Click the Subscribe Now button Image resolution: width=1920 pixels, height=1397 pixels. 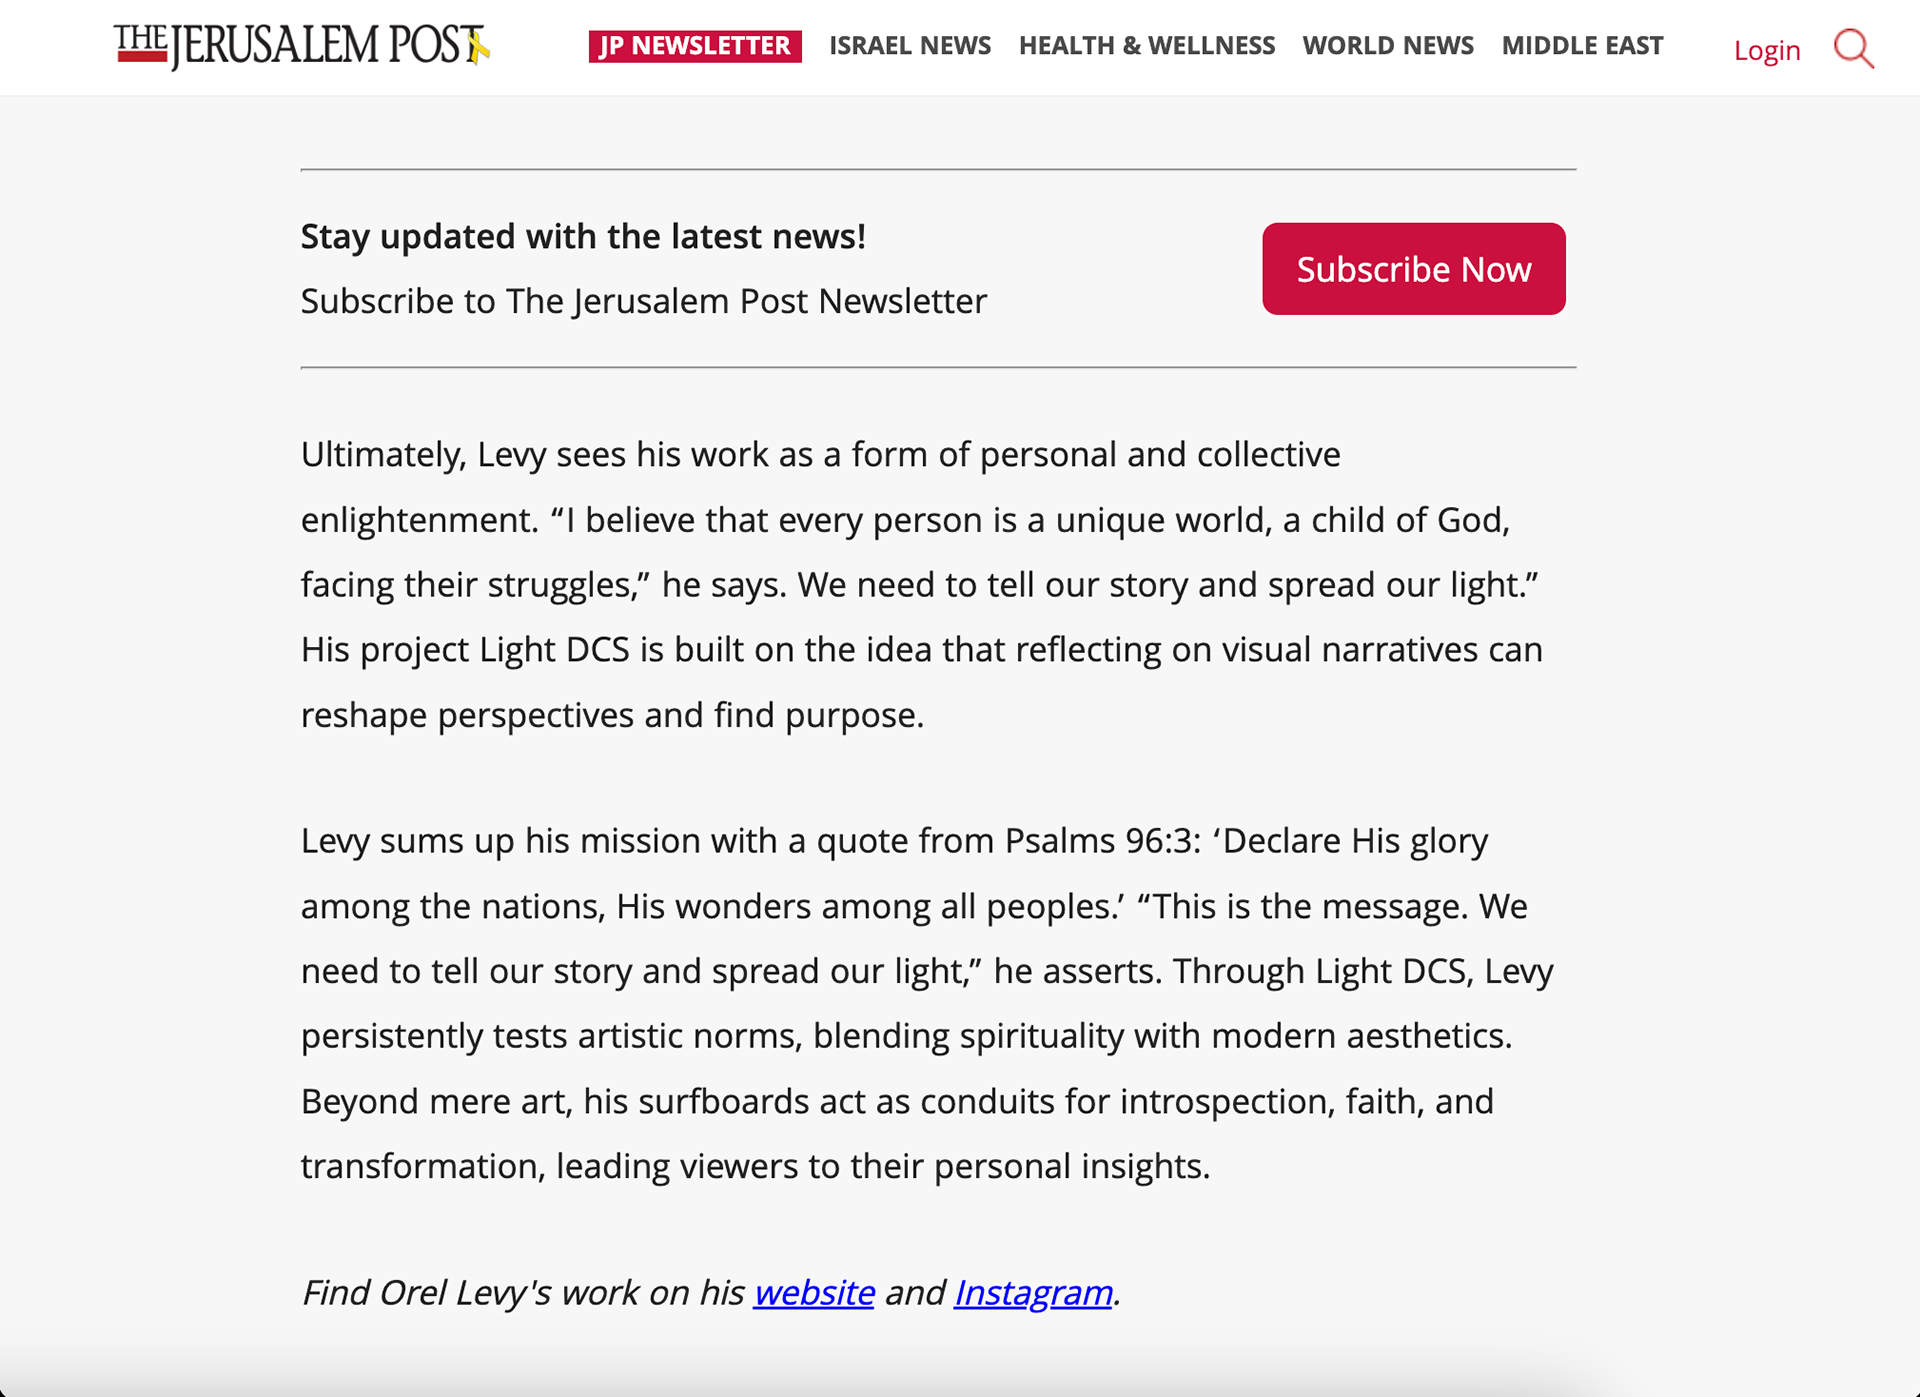[1414, 269]
